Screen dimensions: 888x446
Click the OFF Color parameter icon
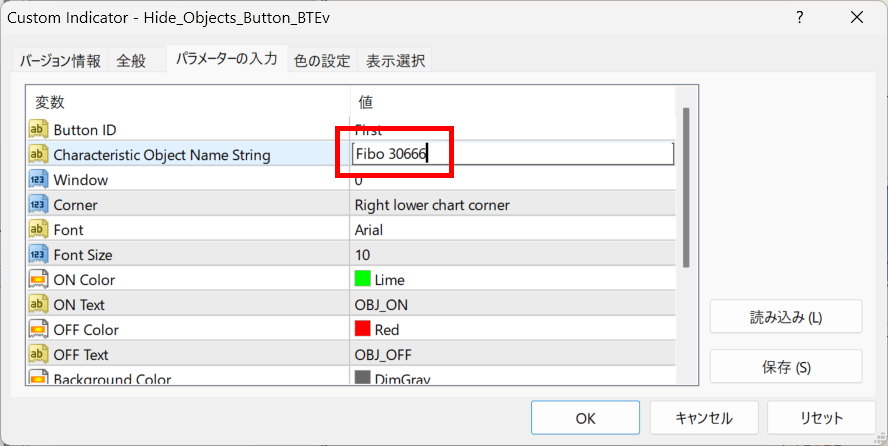point(38,330)
